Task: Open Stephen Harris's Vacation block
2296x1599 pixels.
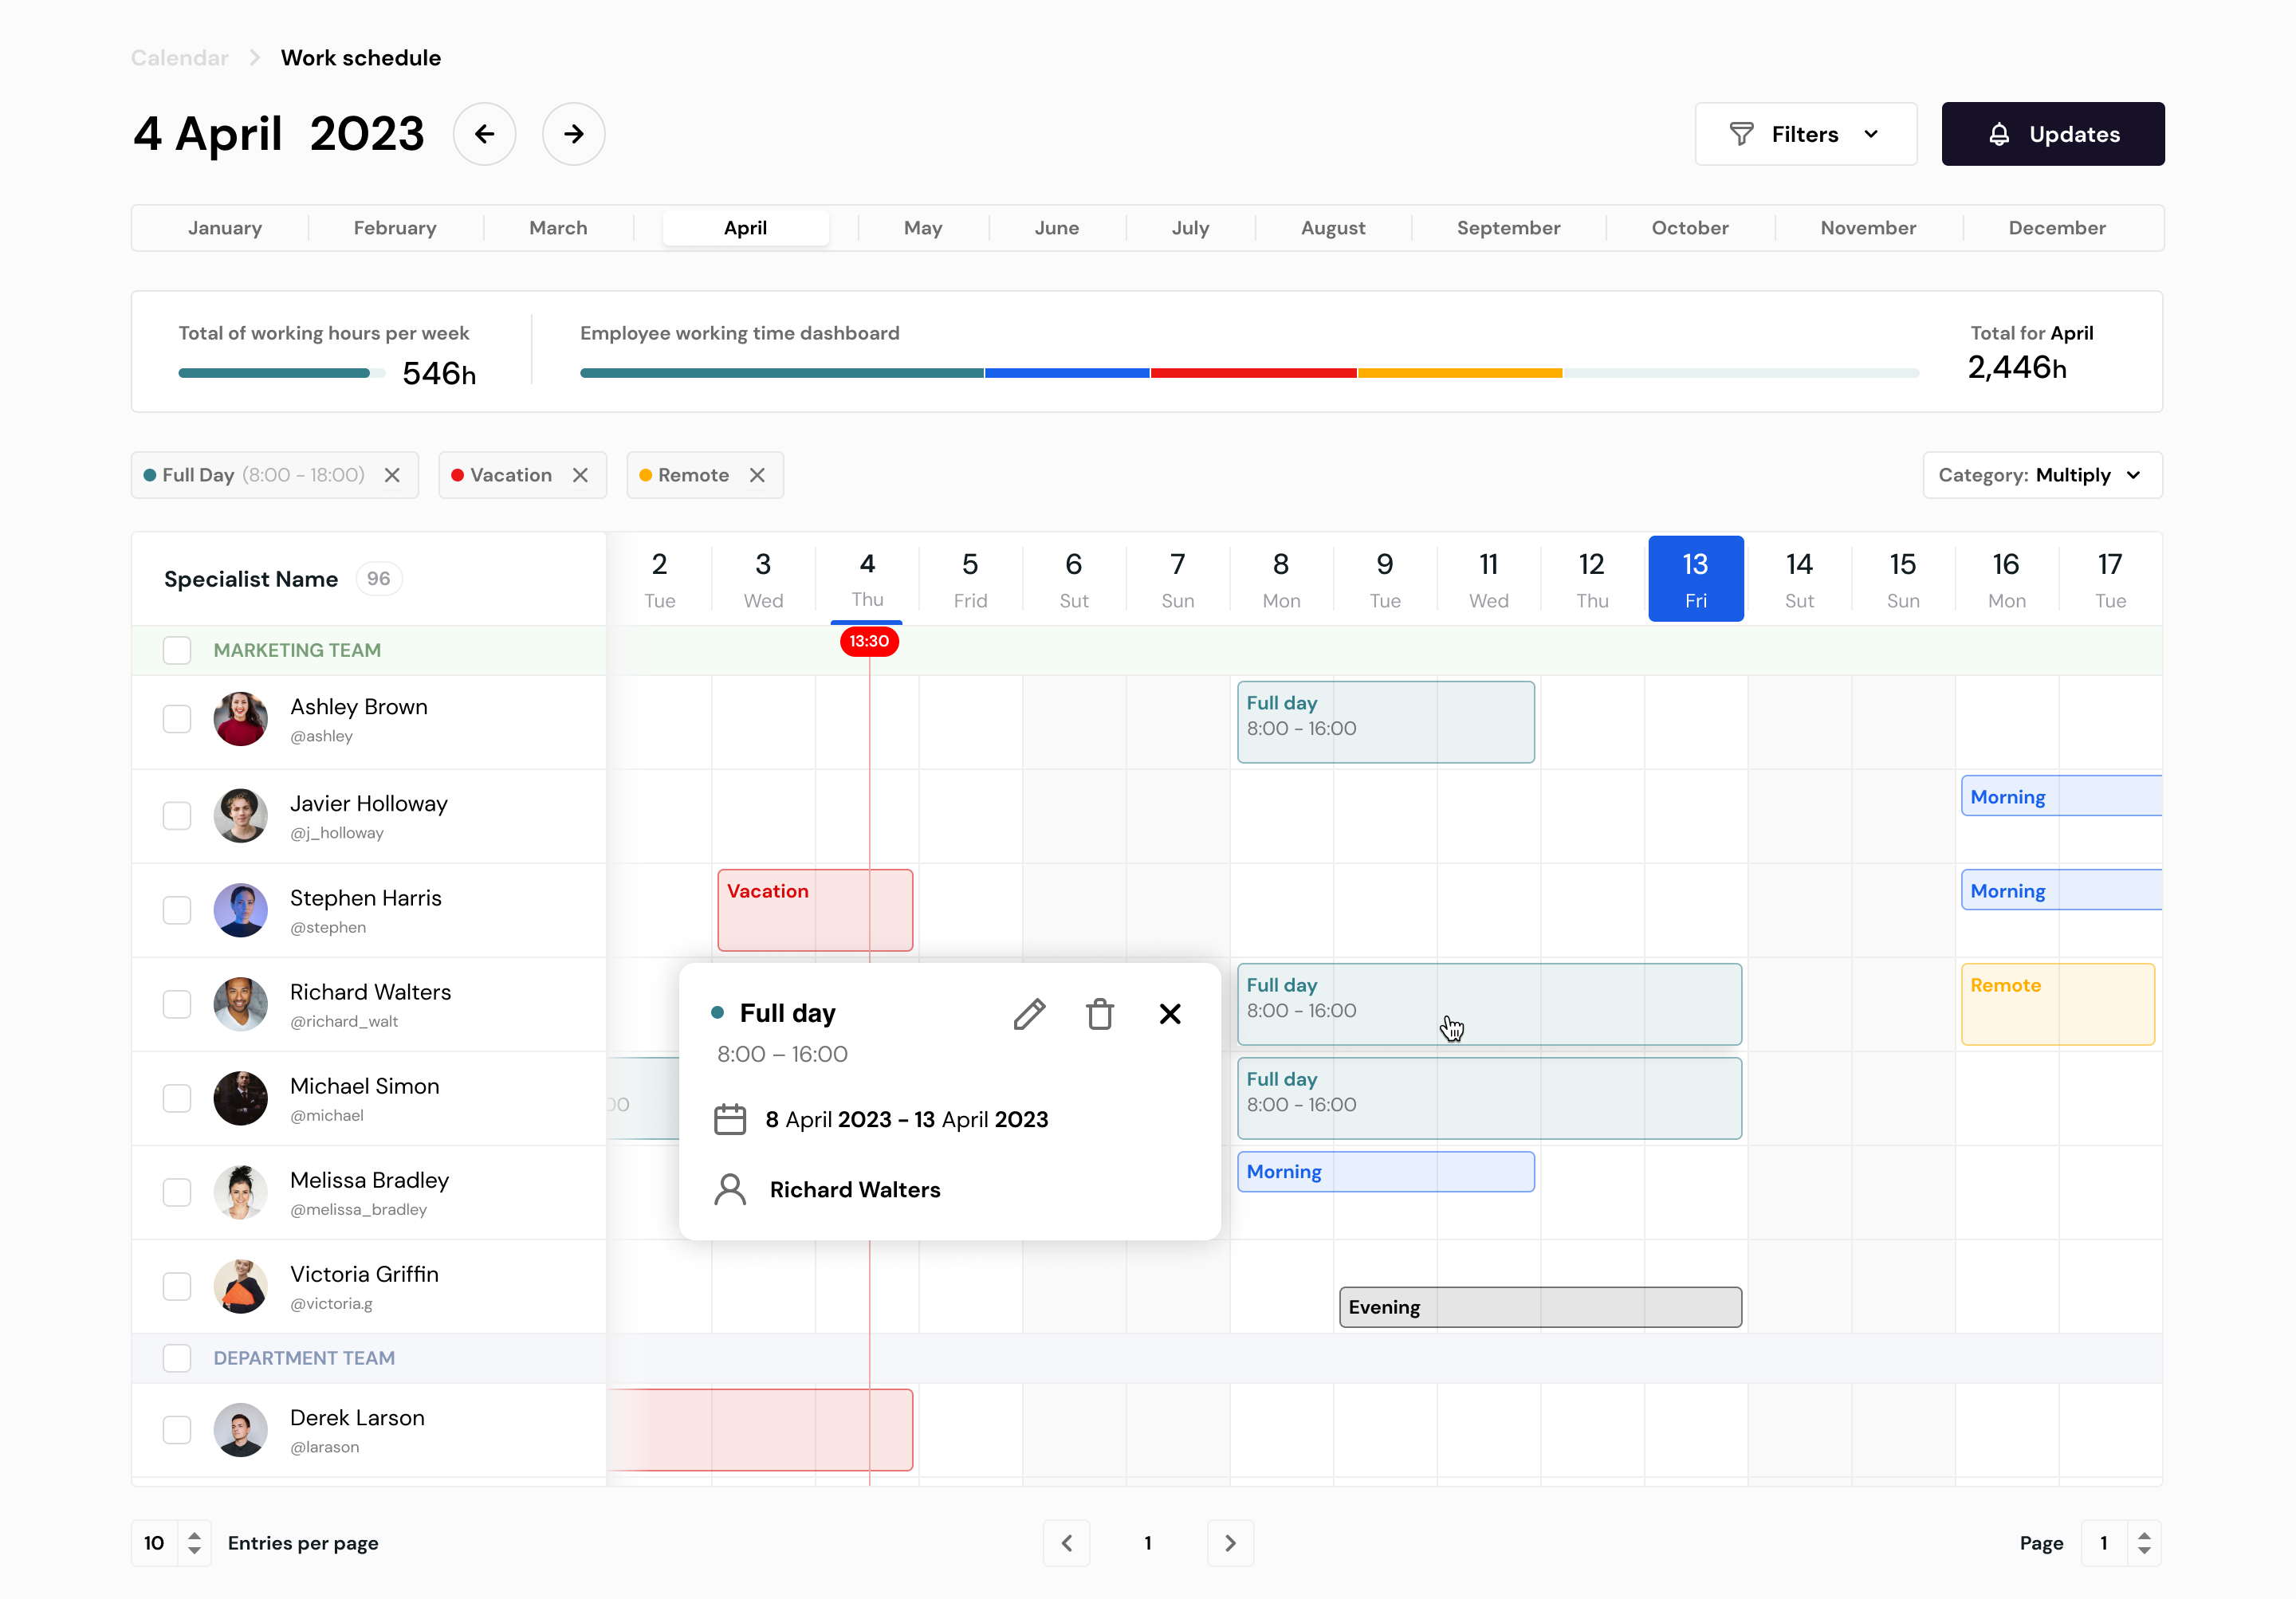Action: coord(815,910)
